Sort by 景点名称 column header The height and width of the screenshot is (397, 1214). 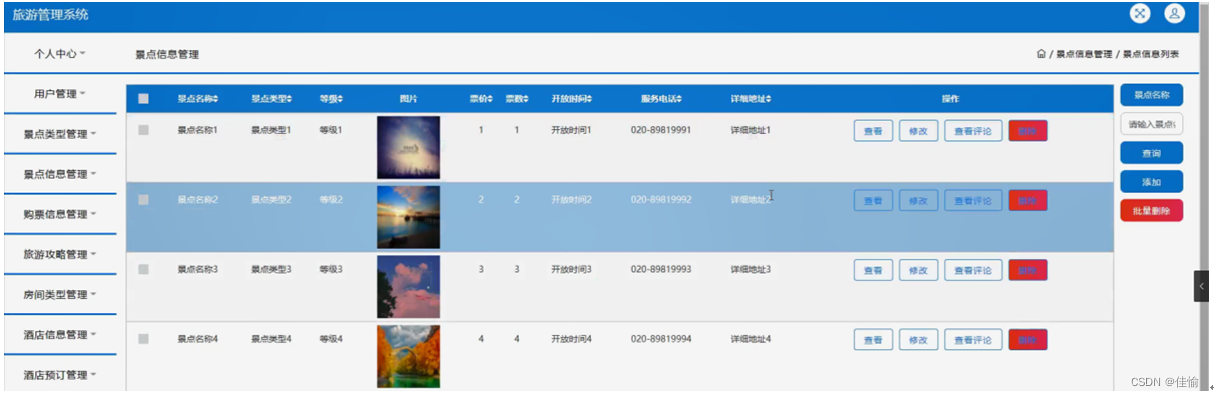point(198,99)
